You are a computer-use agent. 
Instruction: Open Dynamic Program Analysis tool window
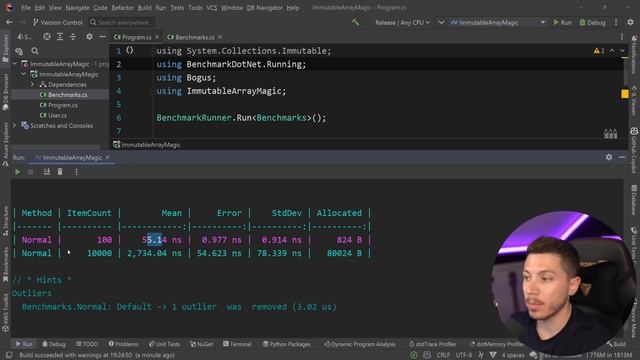coord(360,344)
